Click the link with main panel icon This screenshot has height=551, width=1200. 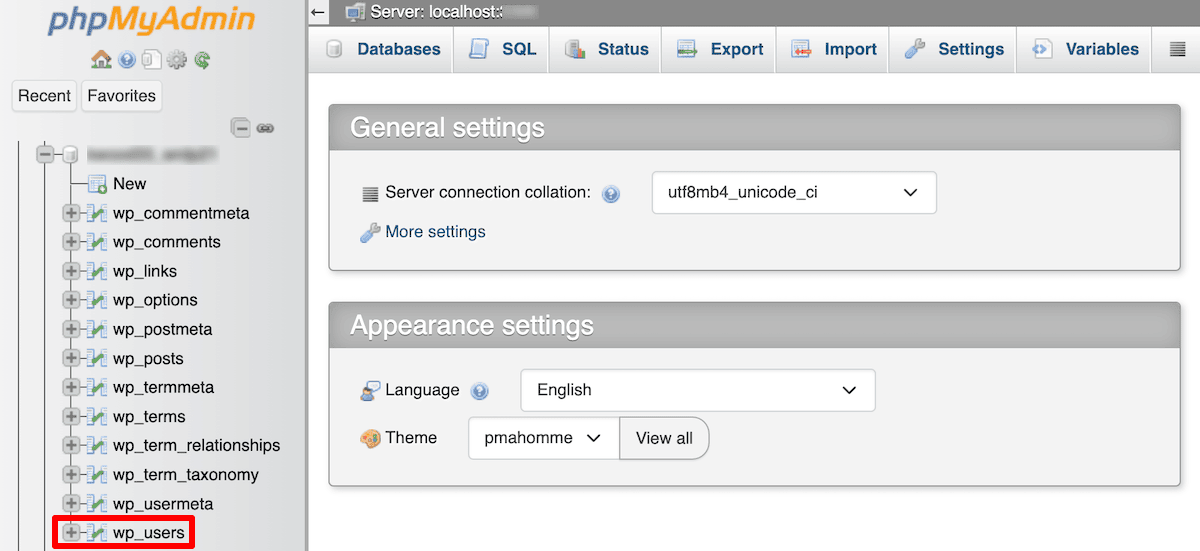click(265, 127)
